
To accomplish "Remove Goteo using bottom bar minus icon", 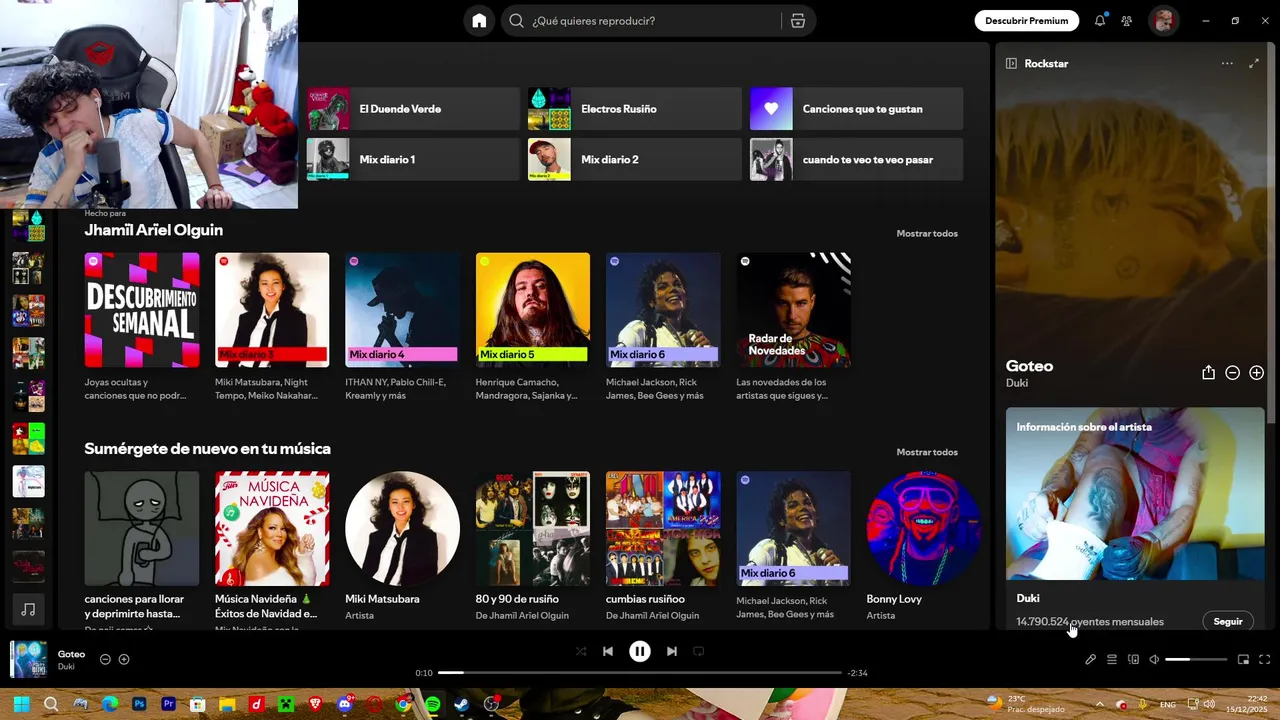I will click(105, 659).
